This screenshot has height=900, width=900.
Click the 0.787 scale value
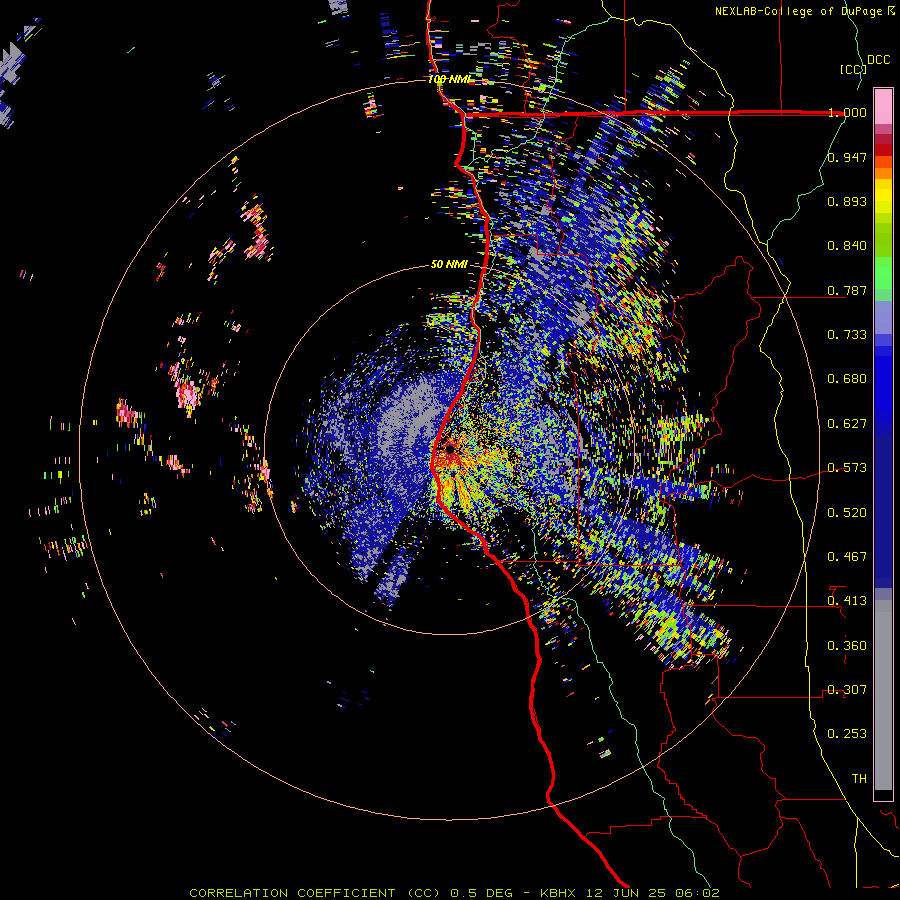847,290
